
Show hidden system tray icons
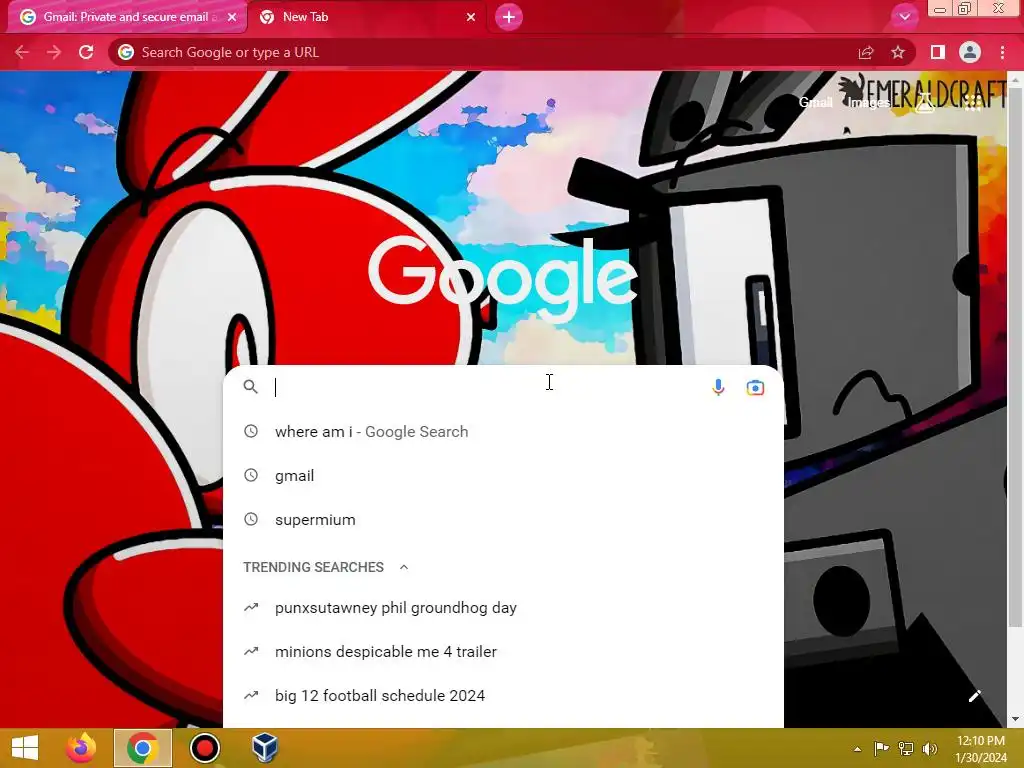857,749
